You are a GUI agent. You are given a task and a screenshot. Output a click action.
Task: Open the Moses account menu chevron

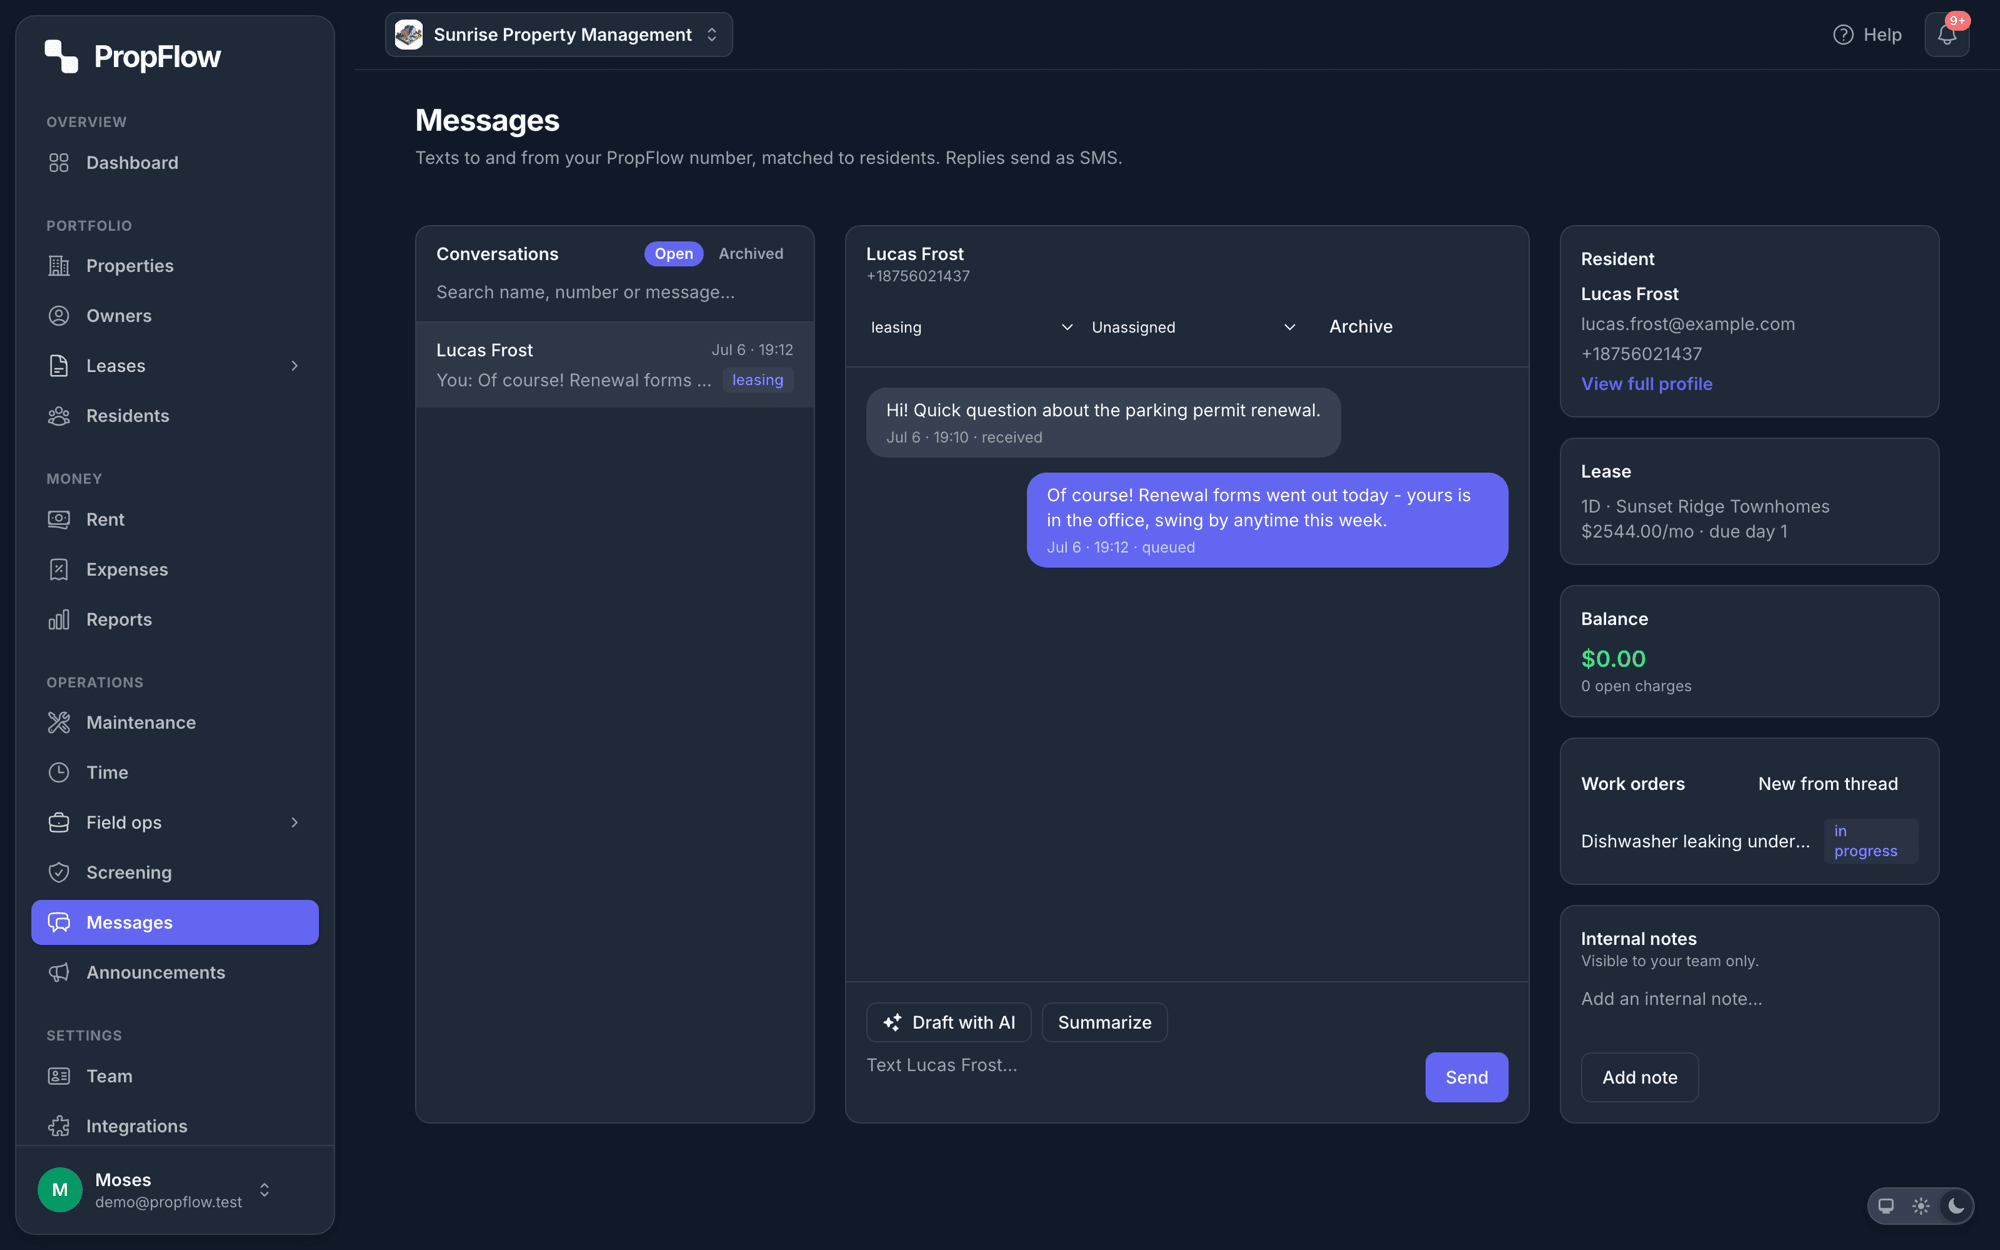(x=265, y=1190)
